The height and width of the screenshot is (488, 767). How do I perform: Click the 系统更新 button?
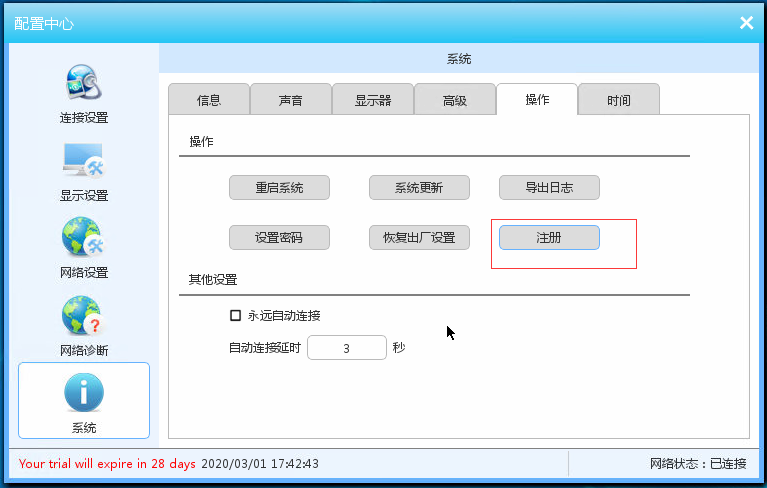[419, 187]
